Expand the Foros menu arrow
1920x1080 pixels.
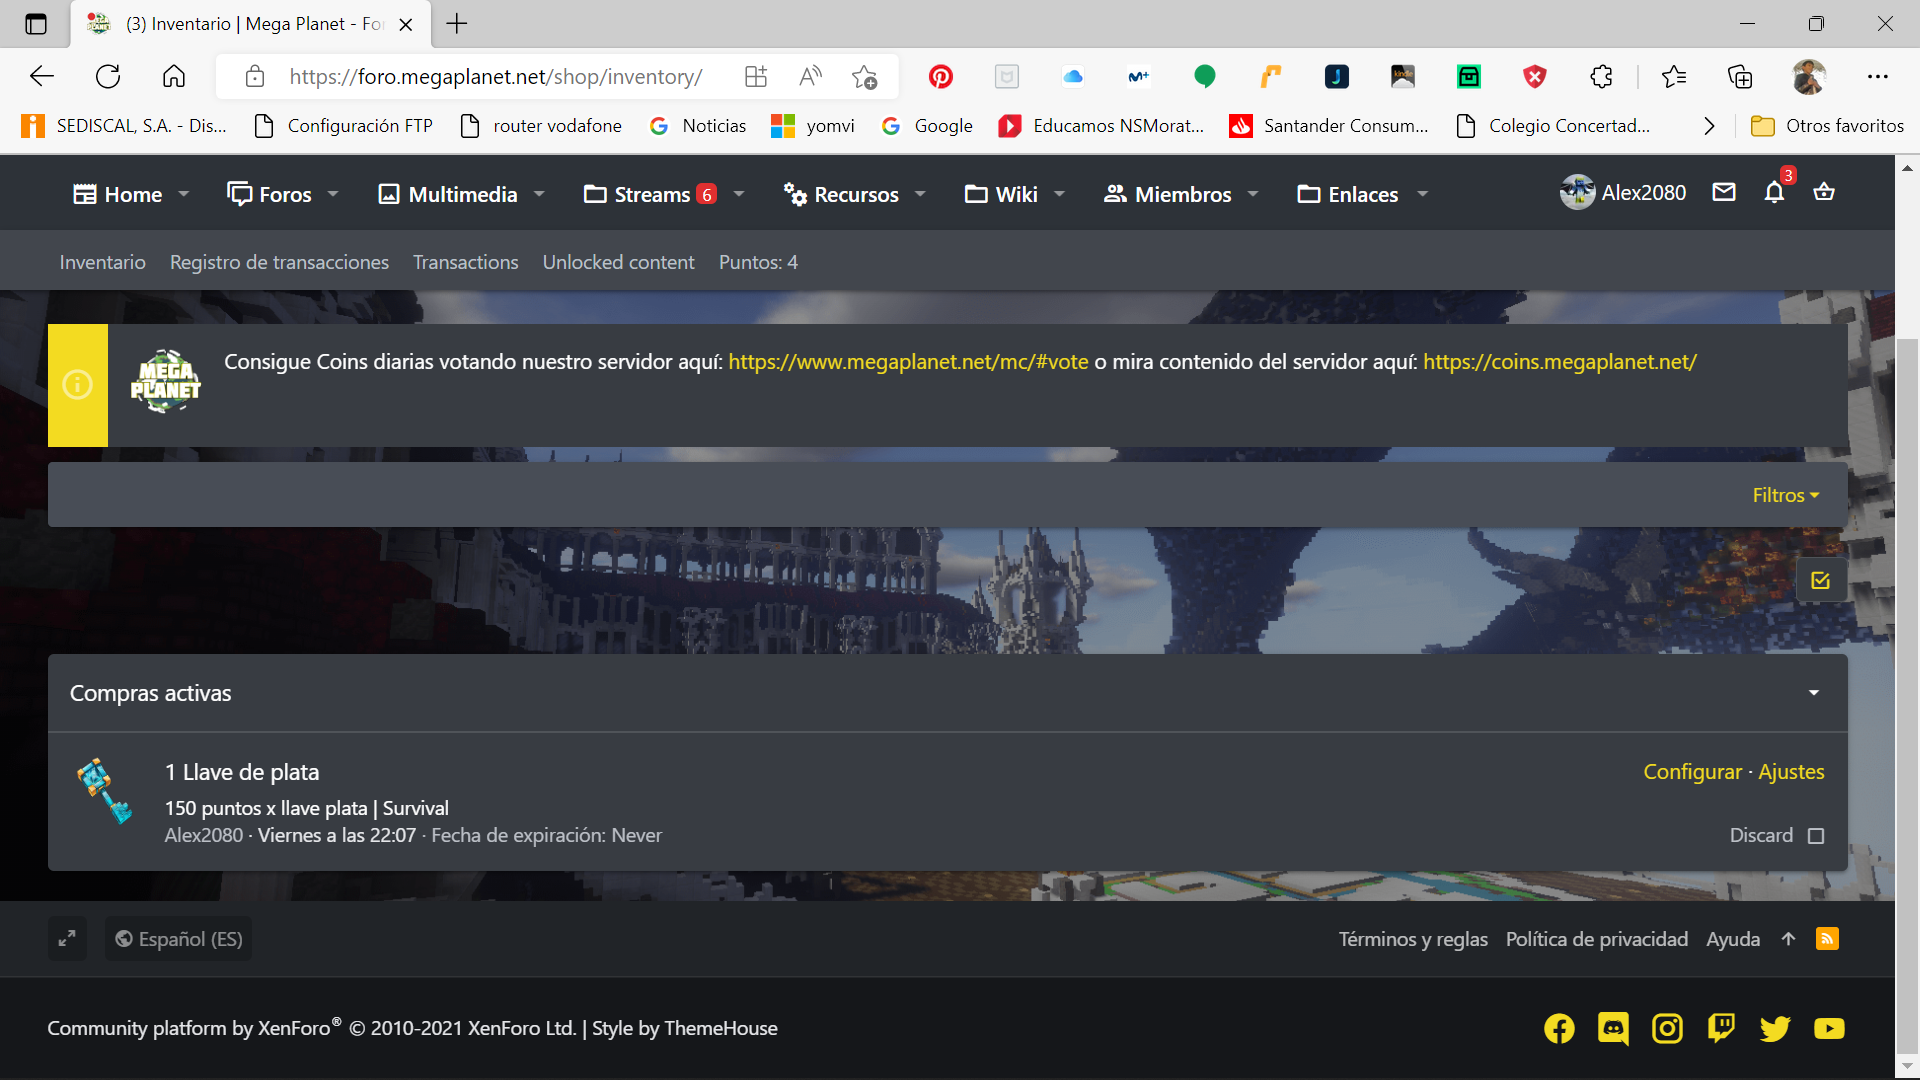333,194
